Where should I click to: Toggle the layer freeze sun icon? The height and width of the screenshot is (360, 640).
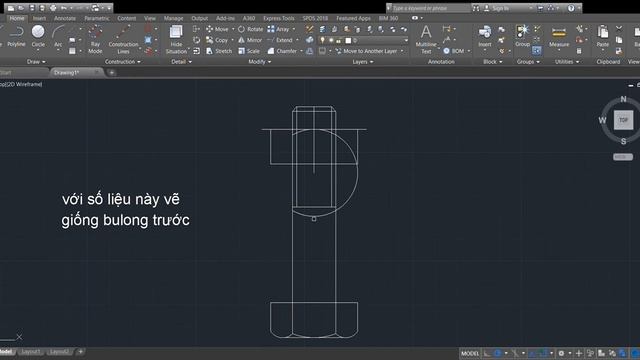point(331,40)
